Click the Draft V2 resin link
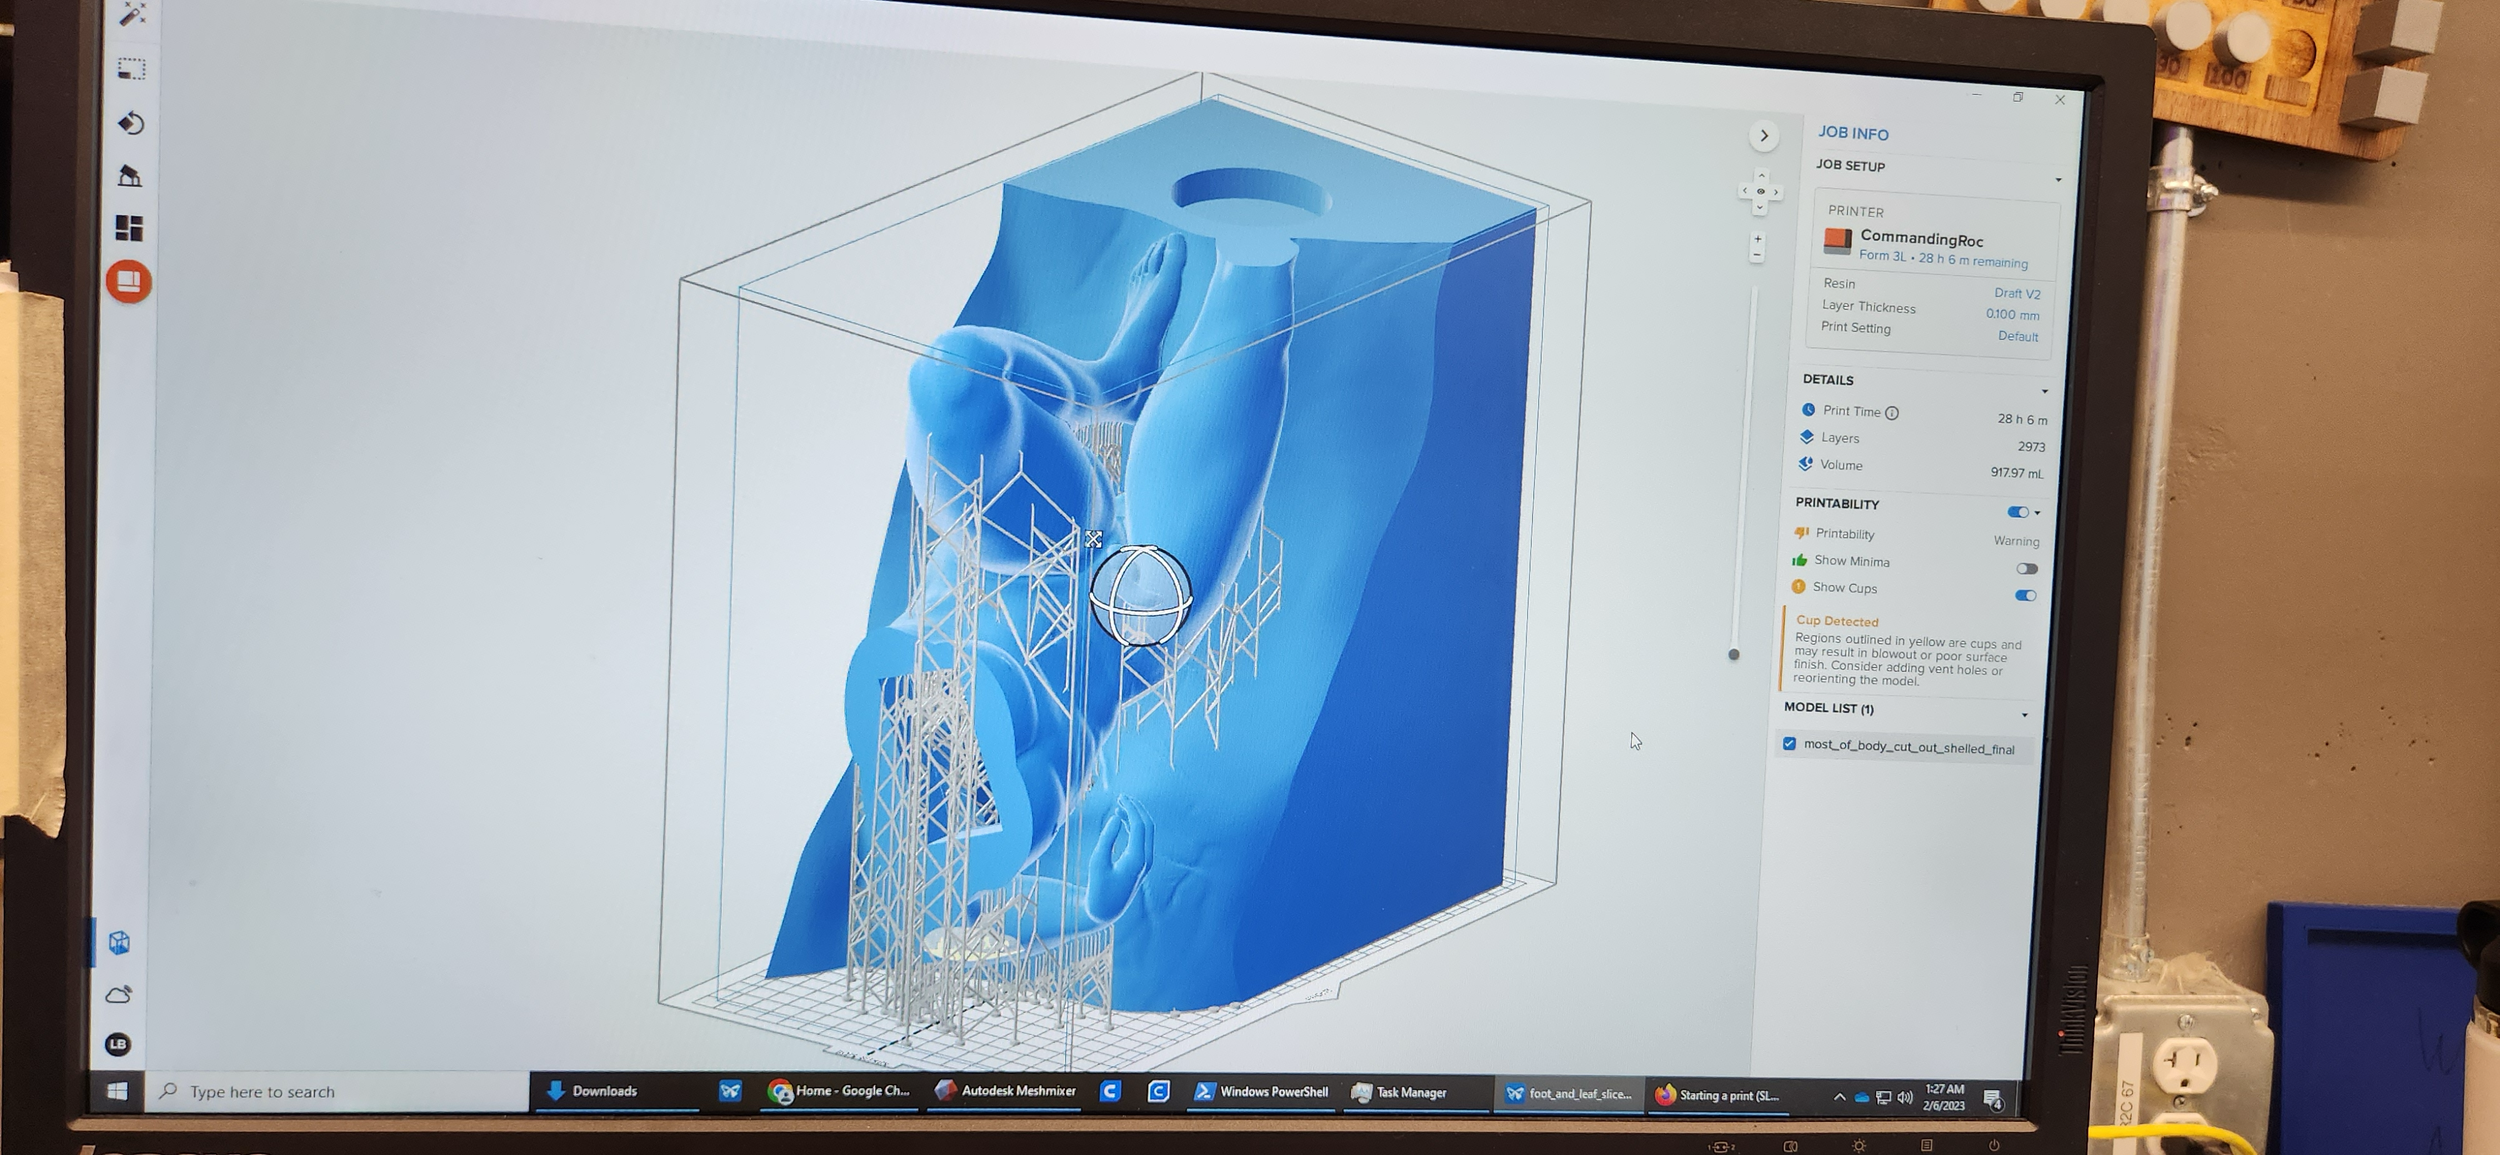This screenshot has width=2500, height=1155. [2016, 294]
